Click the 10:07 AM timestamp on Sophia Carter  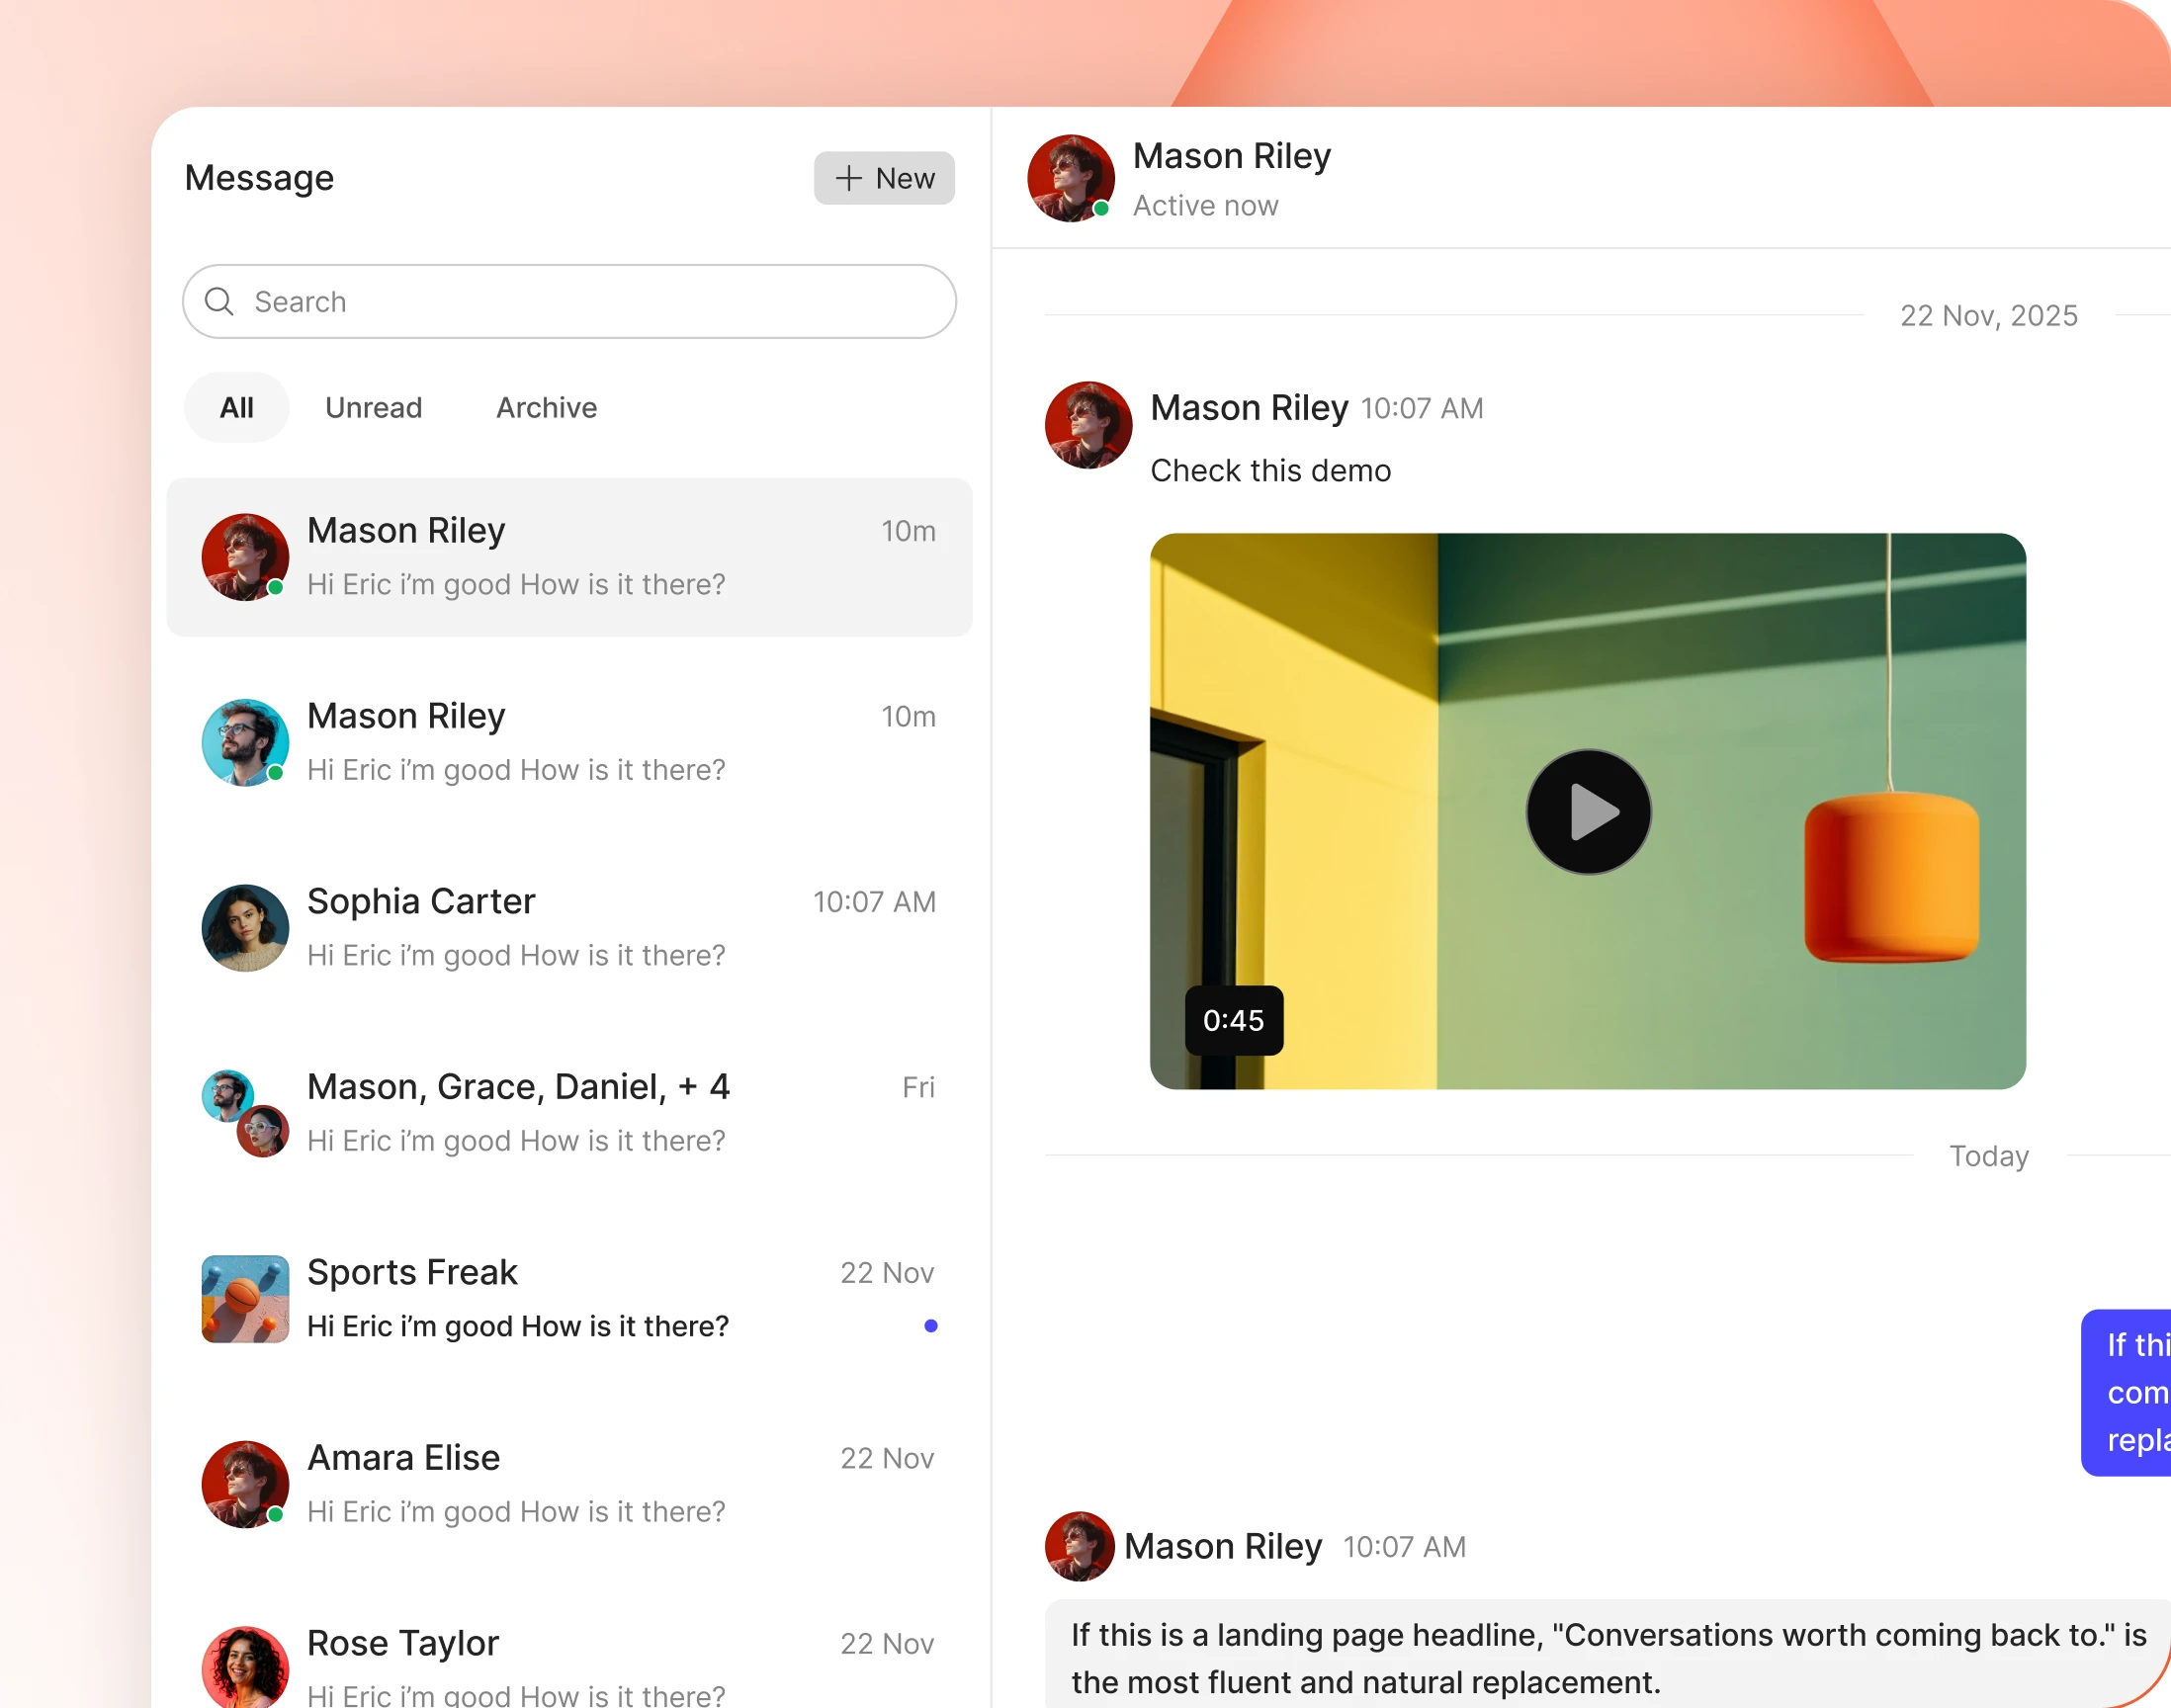(x=874, y=901)
